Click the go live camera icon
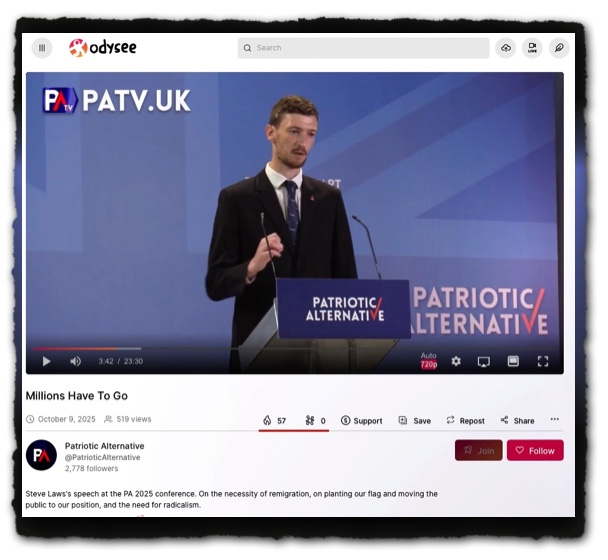 pos(533,48)
